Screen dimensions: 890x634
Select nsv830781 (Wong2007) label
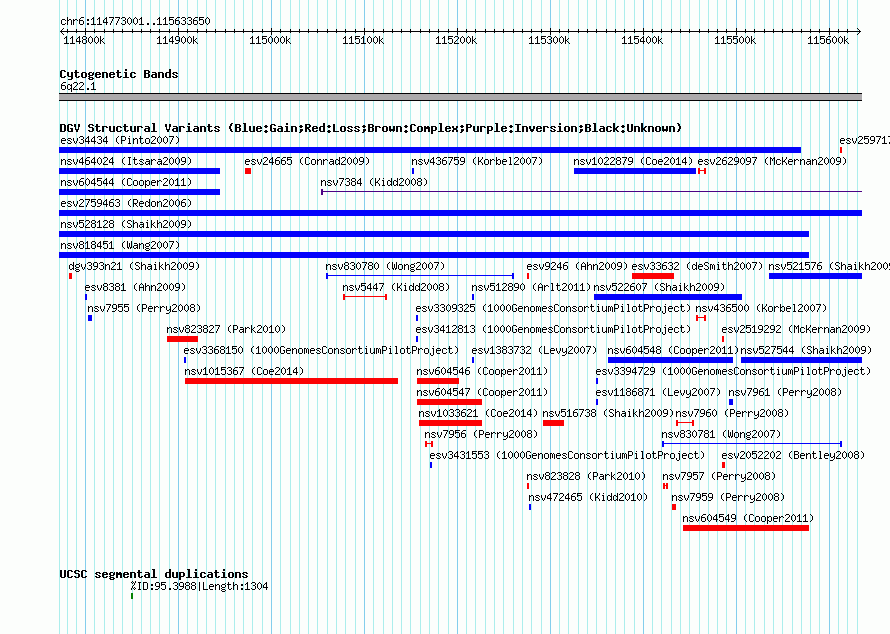pos(721,434)
